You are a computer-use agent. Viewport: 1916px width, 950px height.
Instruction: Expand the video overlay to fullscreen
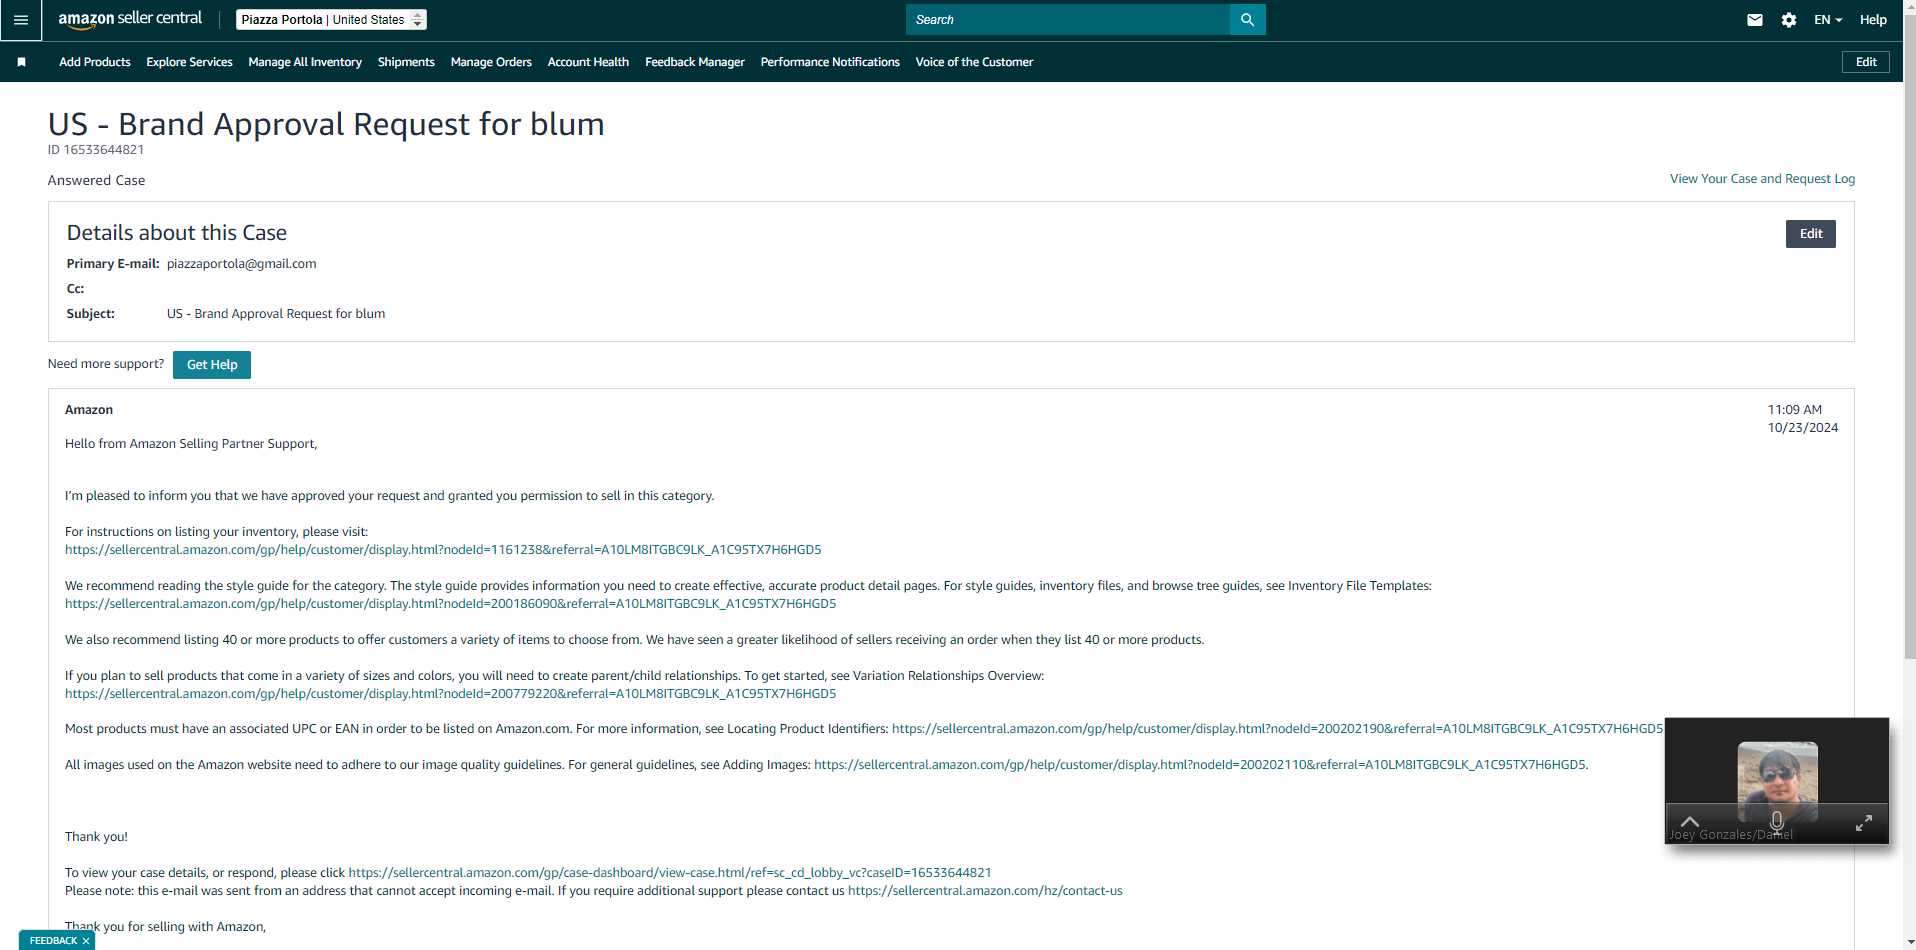click(x=1864, y=823)
